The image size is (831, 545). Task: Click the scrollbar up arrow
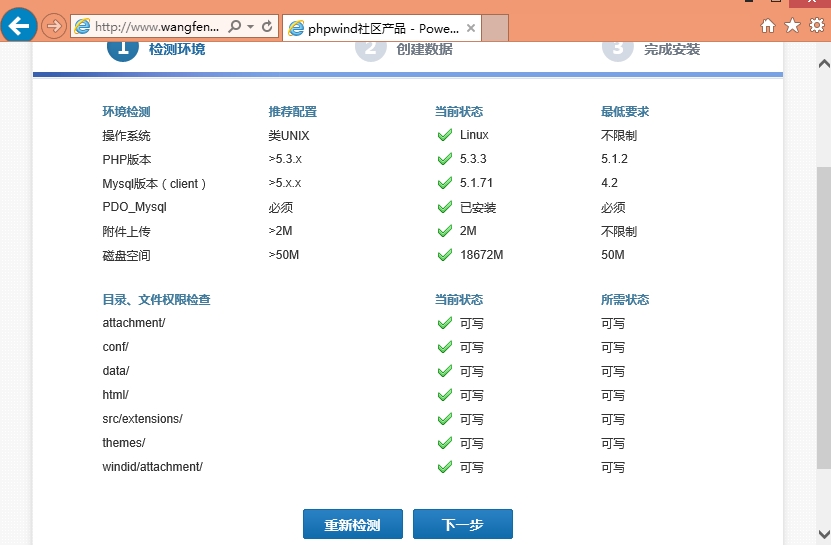tap(824, 64)
